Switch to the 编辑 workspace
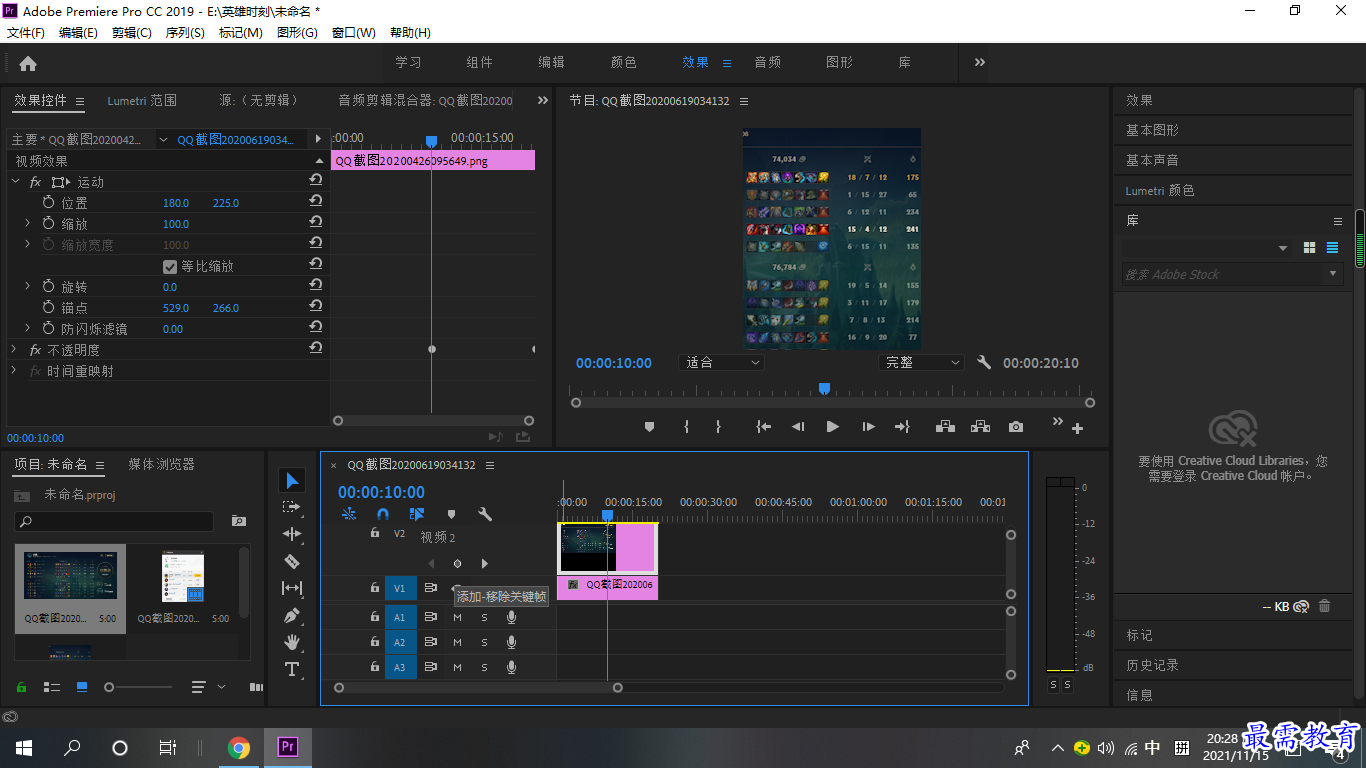Image resolution: width=1366 pixels, height=768 pixels. [552, 62]
